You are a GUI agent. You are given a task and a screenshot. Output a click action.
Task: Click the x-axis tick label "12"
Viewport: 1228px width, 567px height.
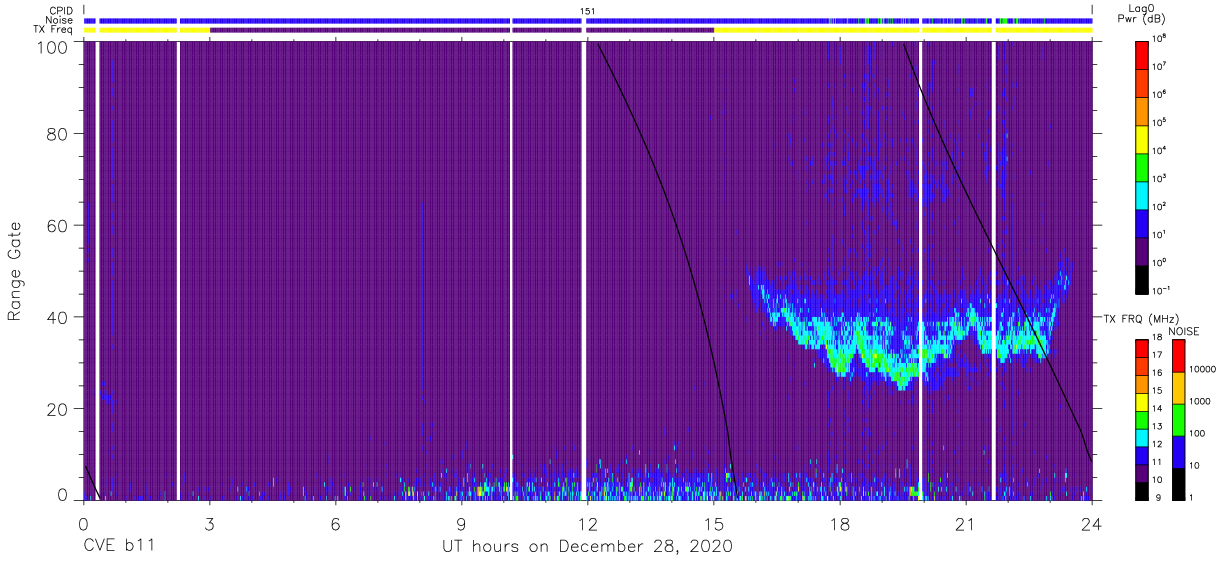pos(587,523)
